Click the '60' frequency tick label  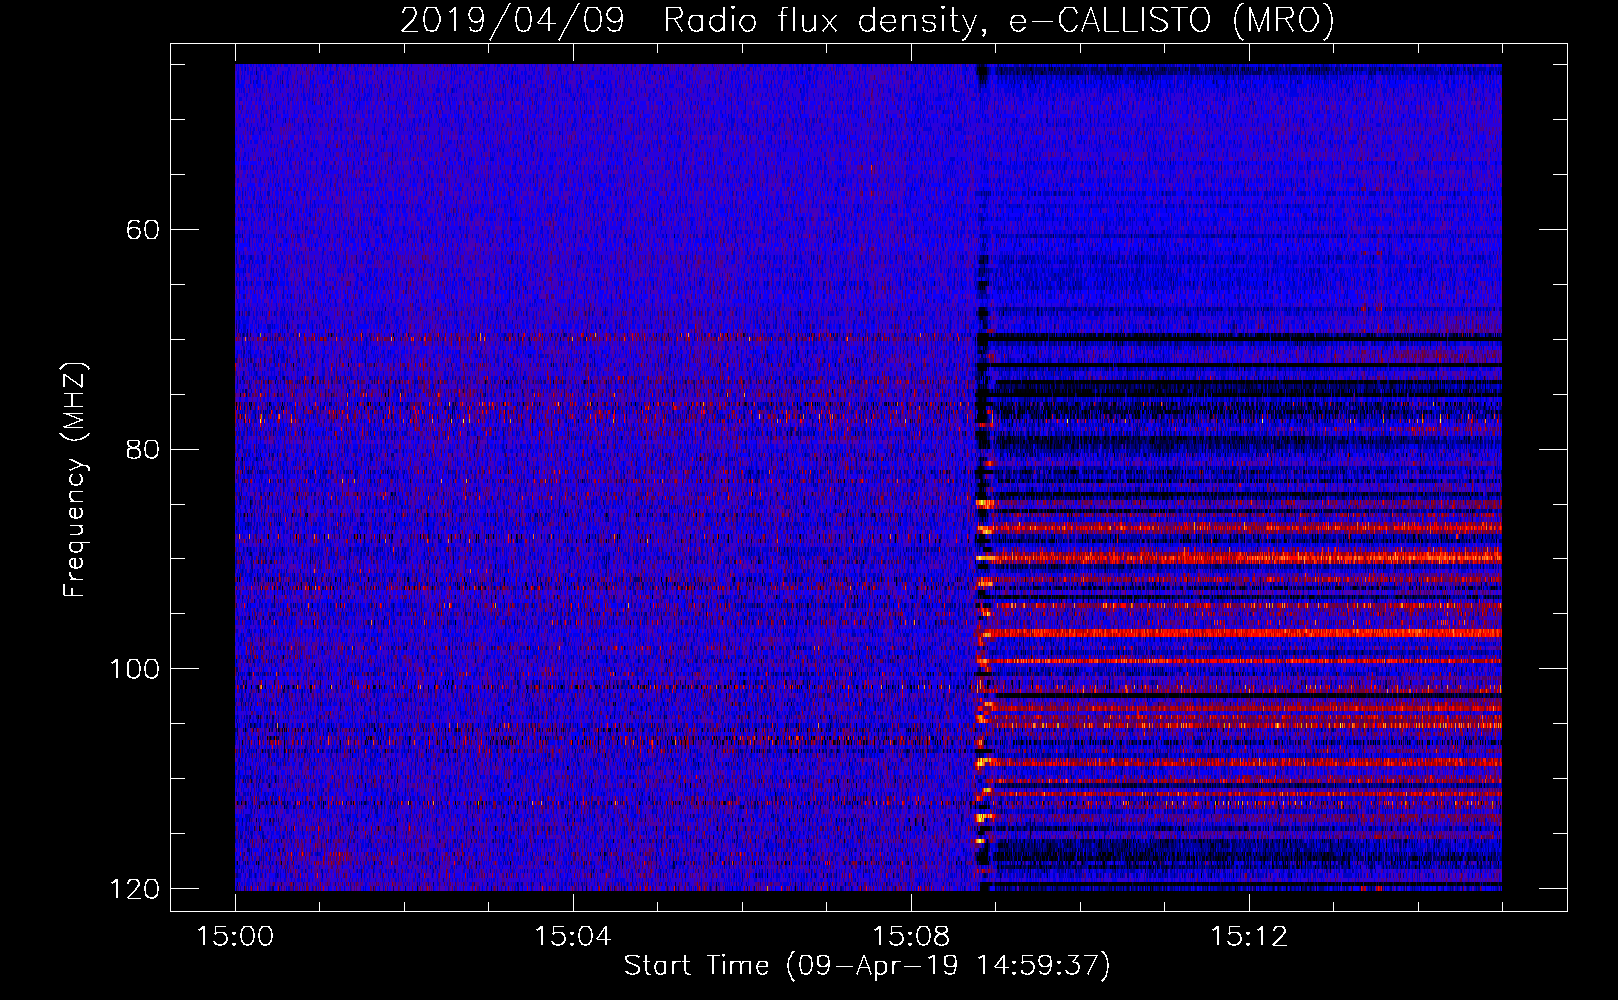(143, 230)
